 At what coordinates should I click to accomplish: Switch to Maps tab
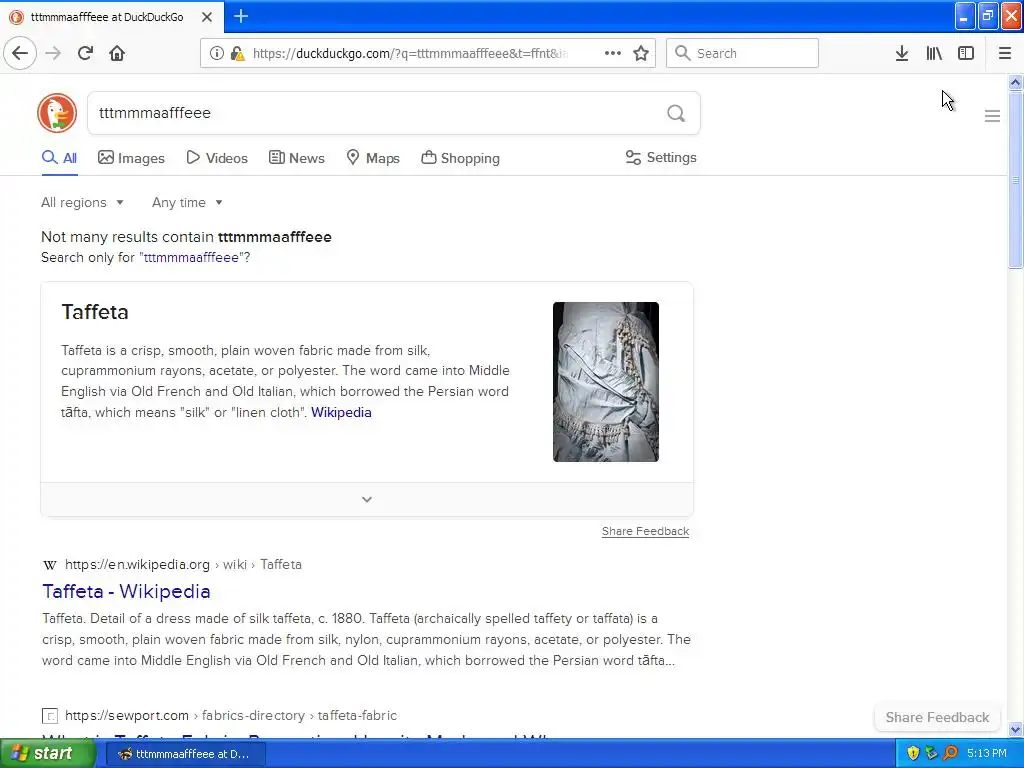(372, 158)
